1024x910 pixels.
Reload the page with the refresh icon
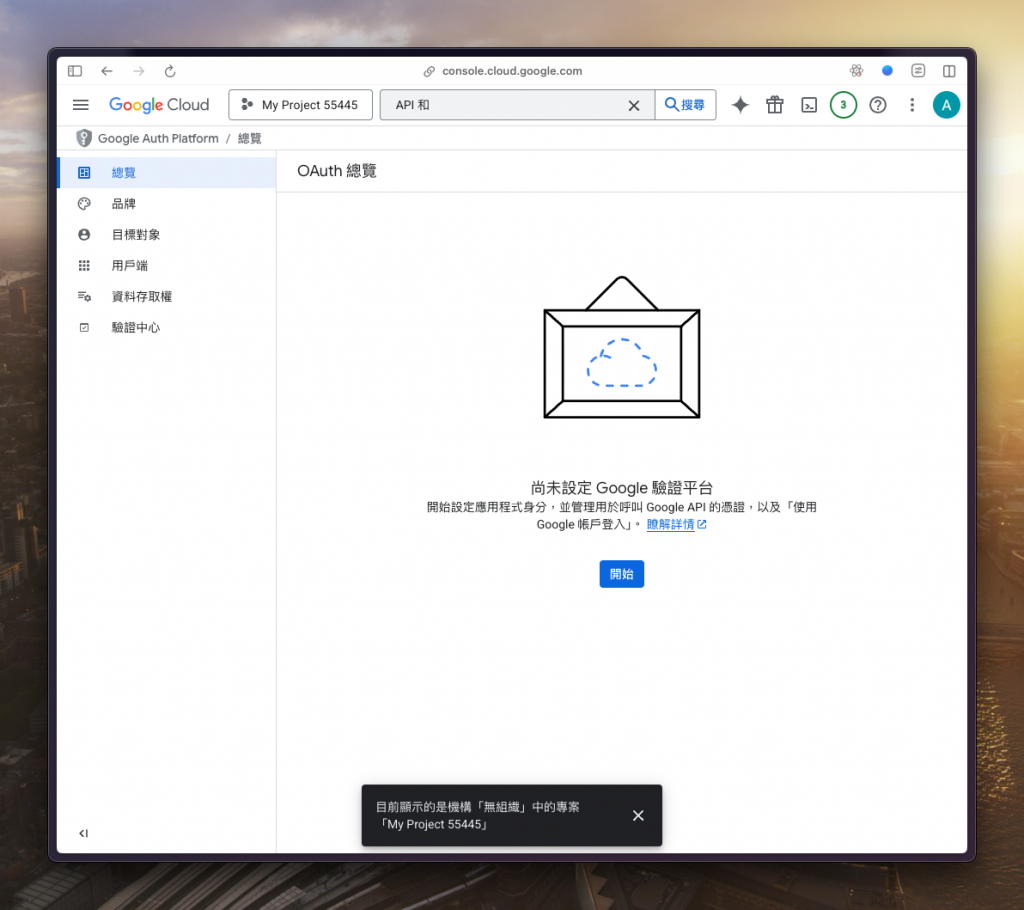(170, 71)
